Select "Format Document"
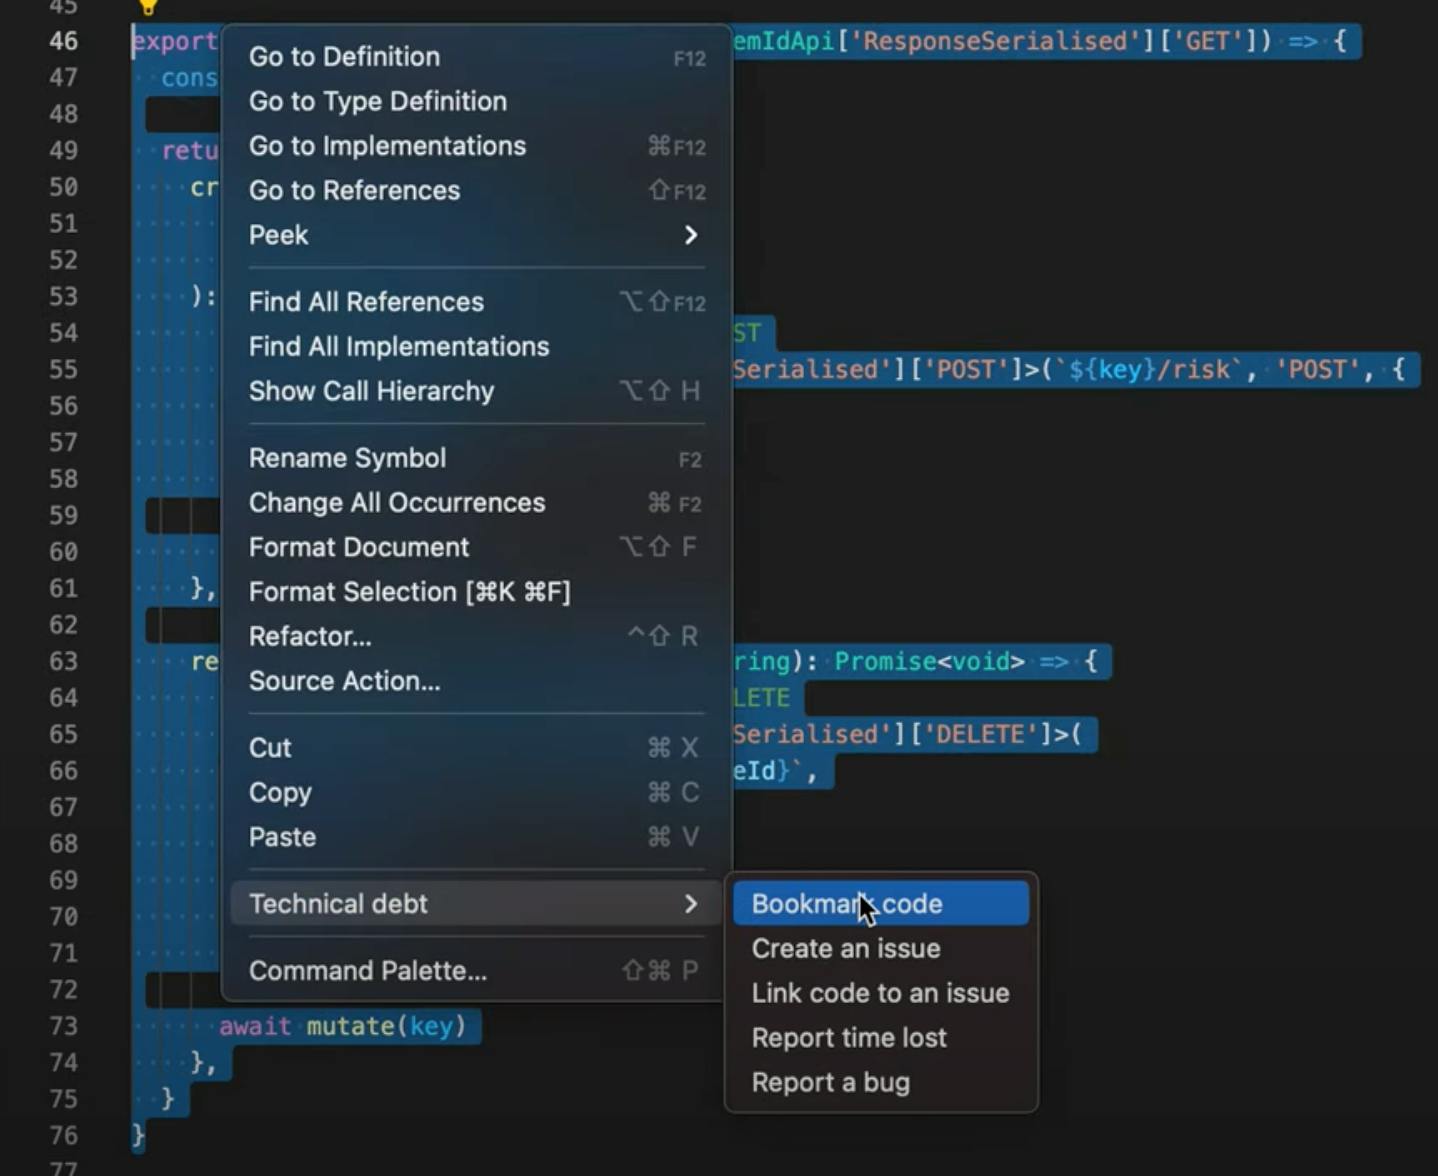This screenshot has height=1176, width=1438. (359, 547)
